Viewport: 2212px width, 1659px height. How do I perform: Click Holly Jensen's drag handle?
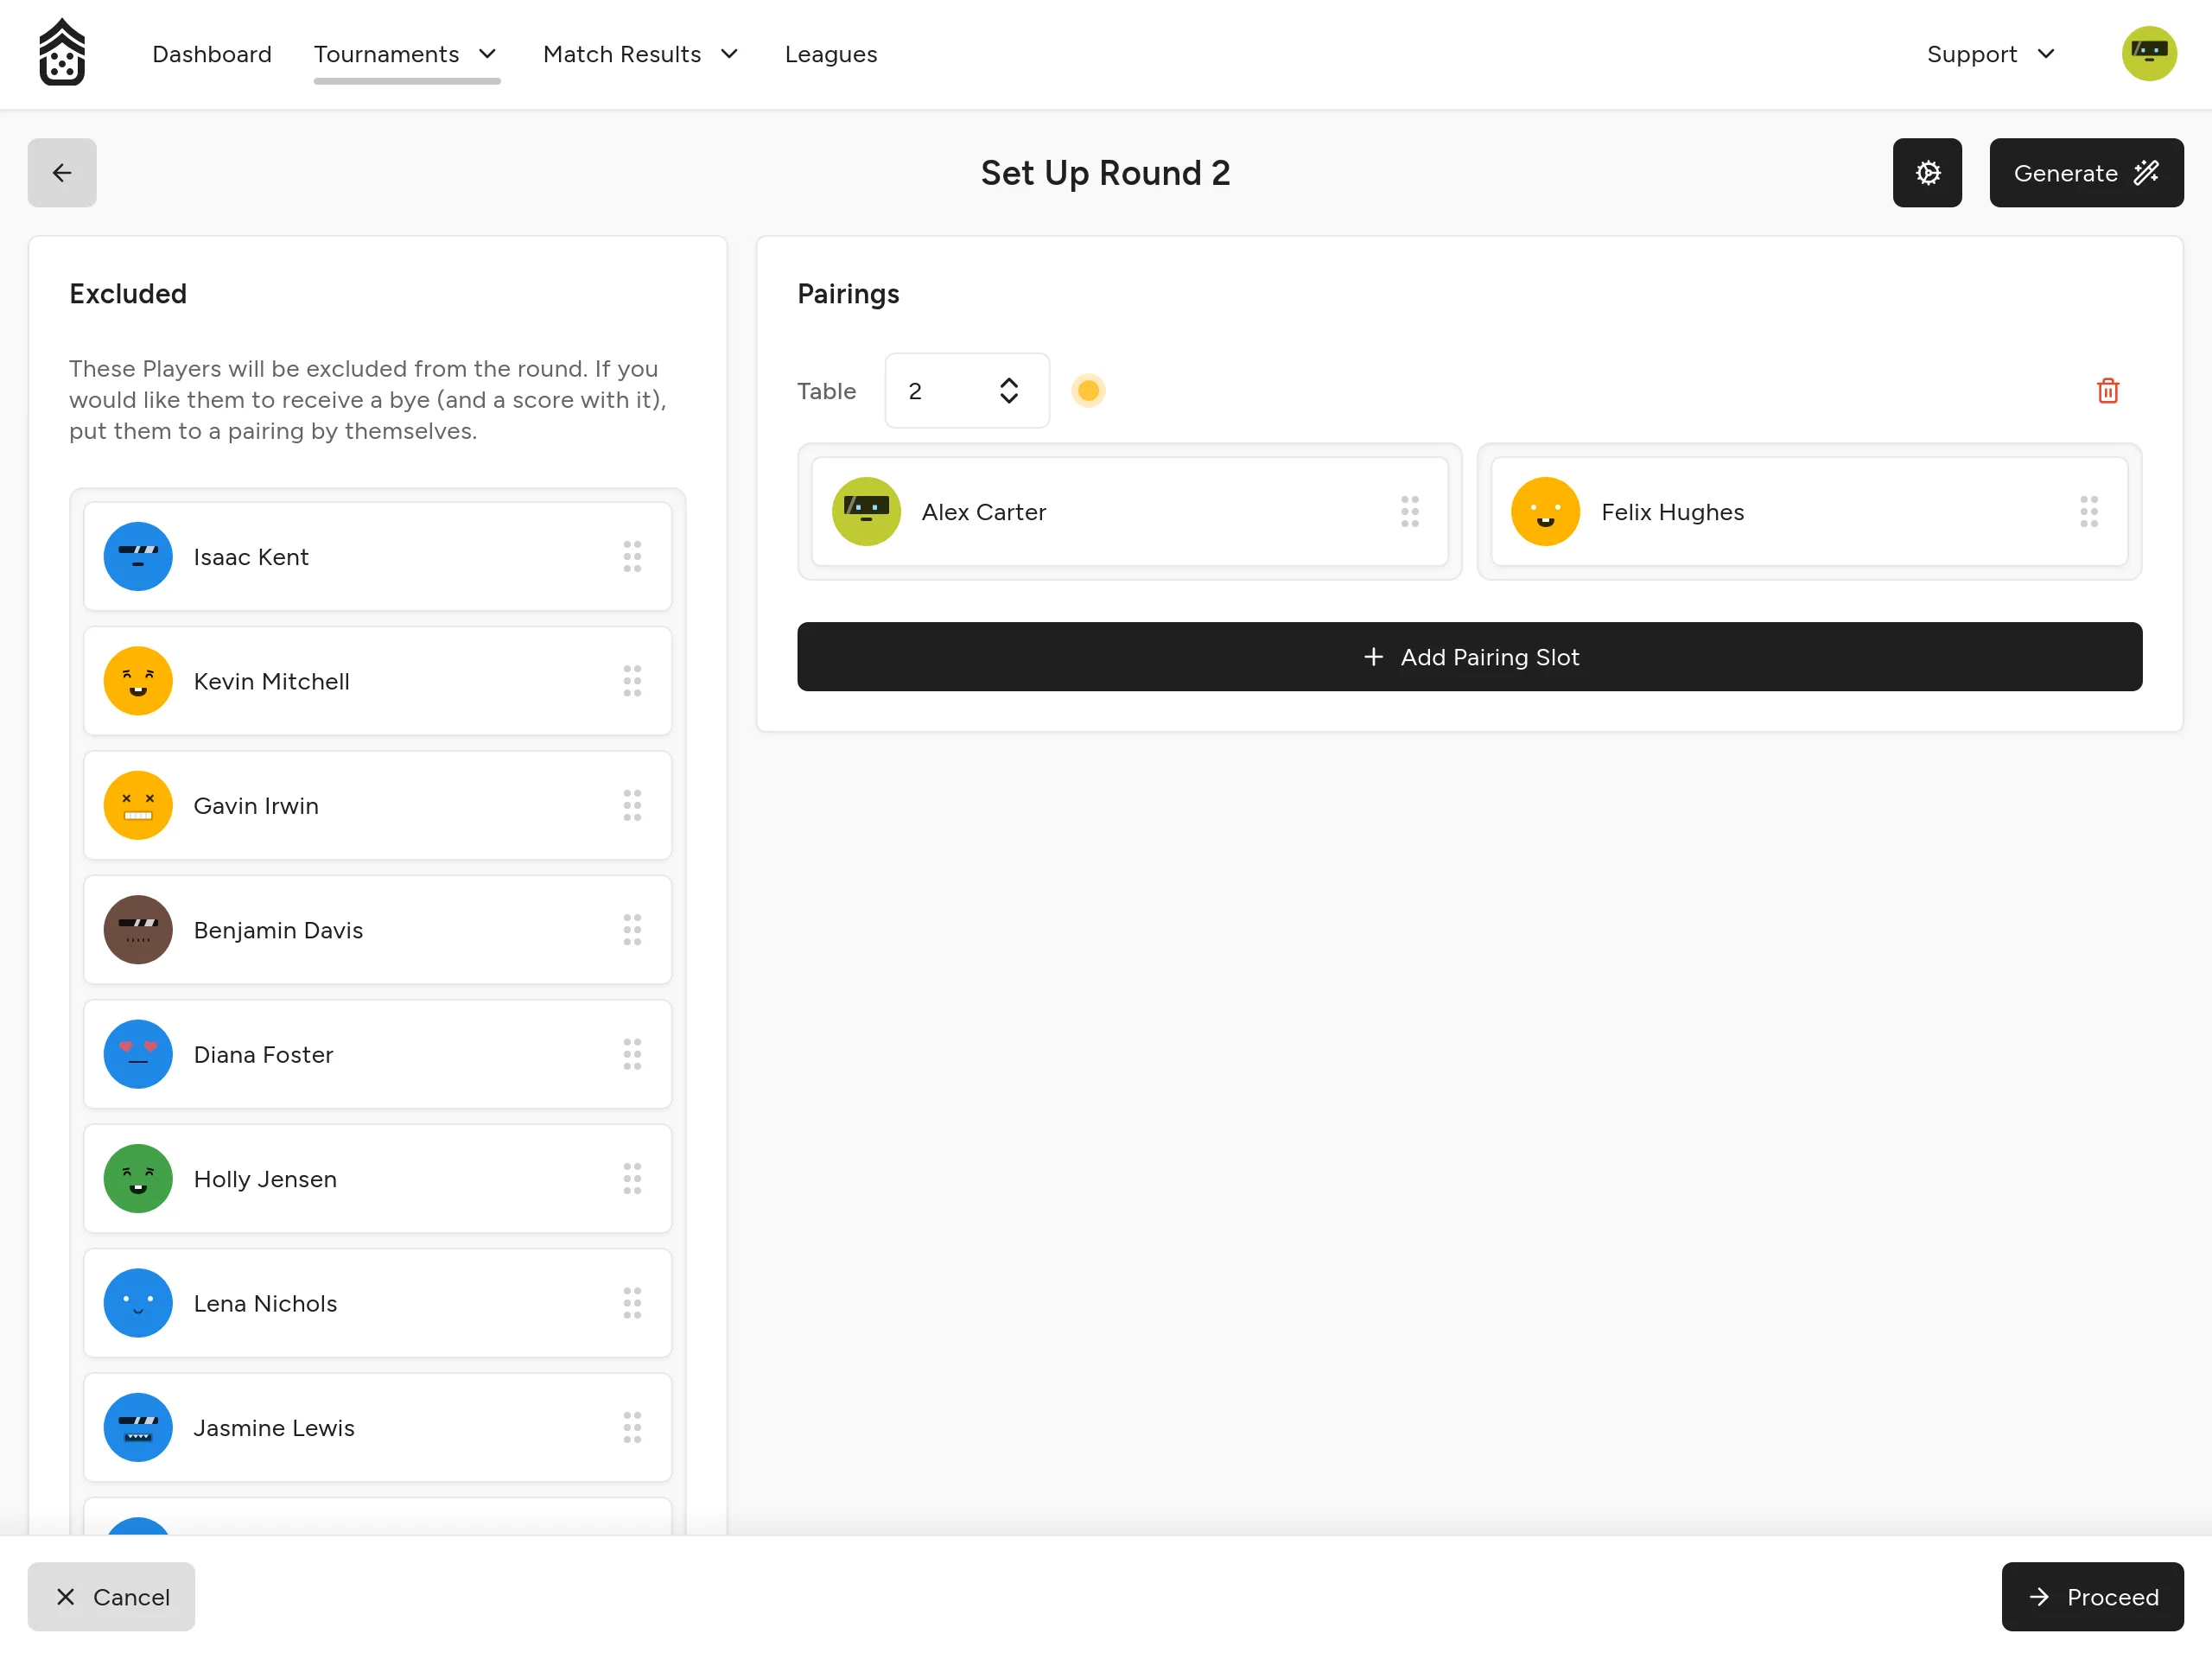[x=632, y=1179]
